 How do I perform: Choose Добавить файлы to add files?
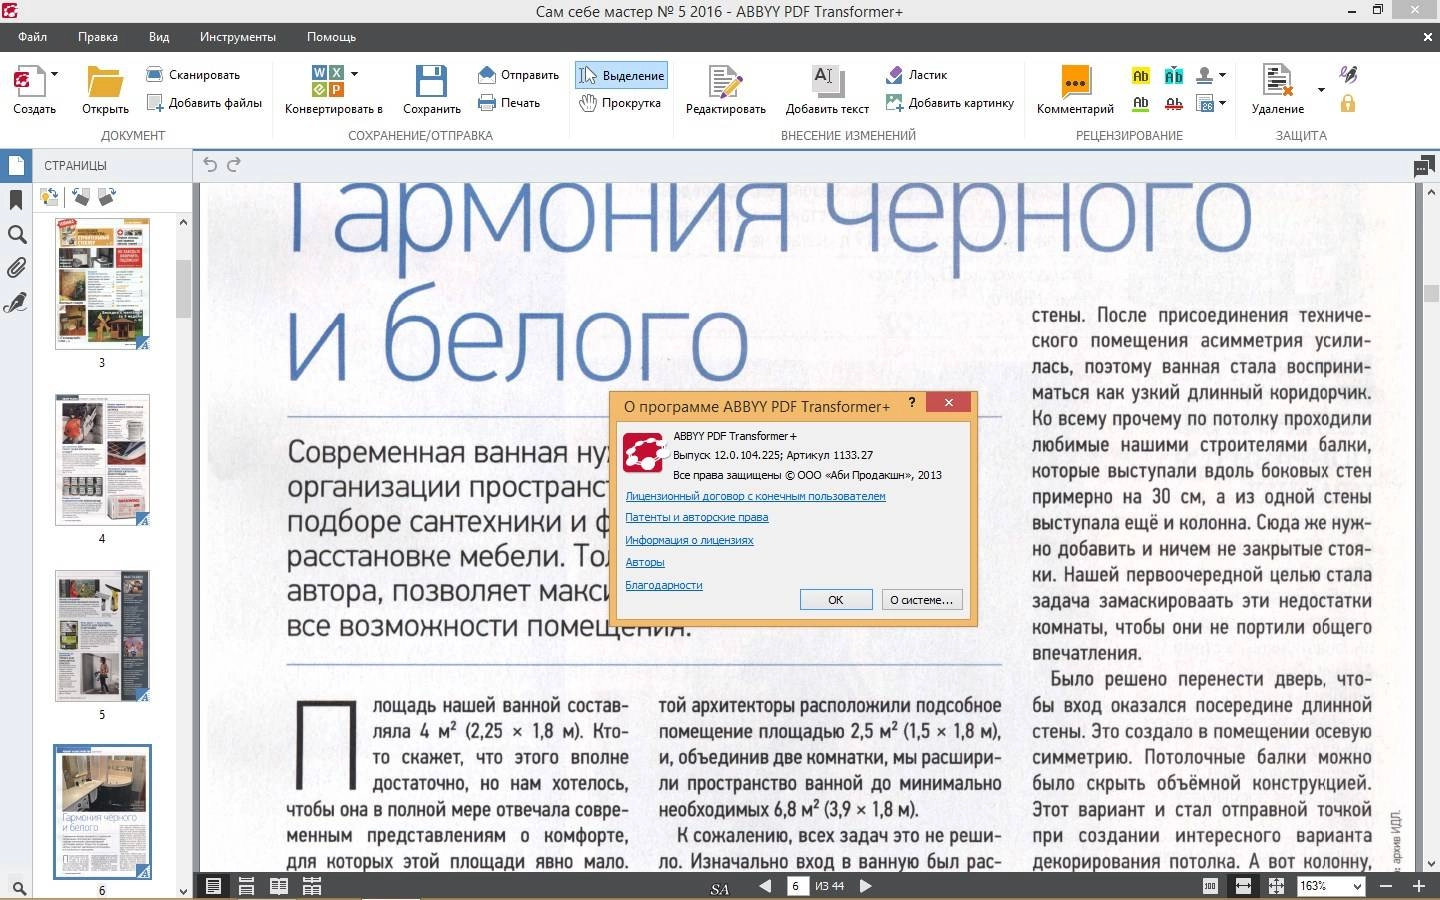pyautogui.click(x=204, y=102)
